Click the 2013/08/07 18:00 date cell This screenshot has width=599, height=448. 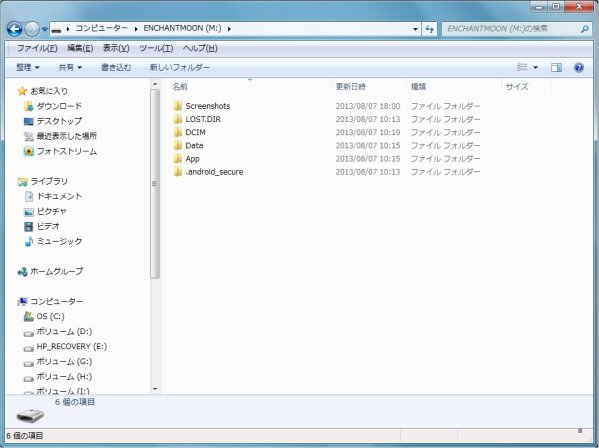368,106
